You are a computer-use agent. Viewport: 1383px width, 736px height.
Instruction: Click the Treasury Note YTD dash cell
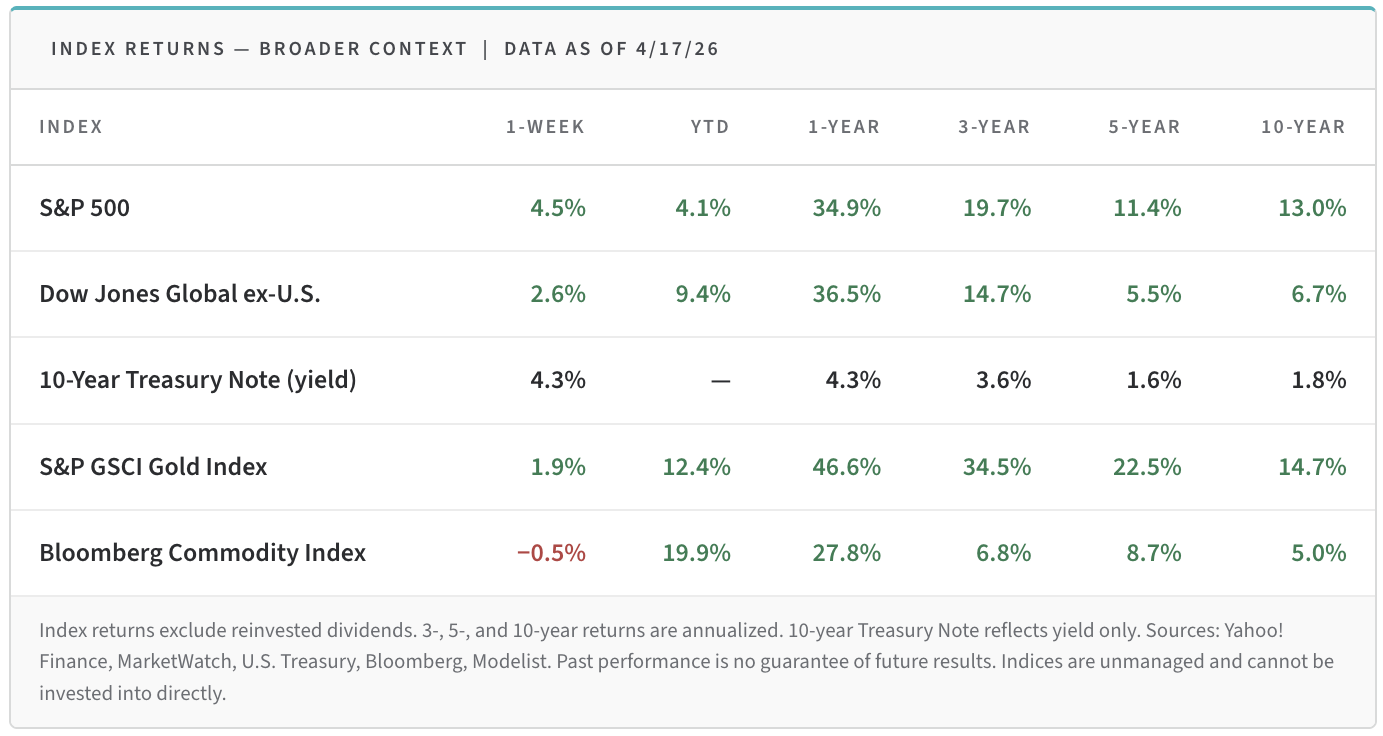[x=720, y=380]
